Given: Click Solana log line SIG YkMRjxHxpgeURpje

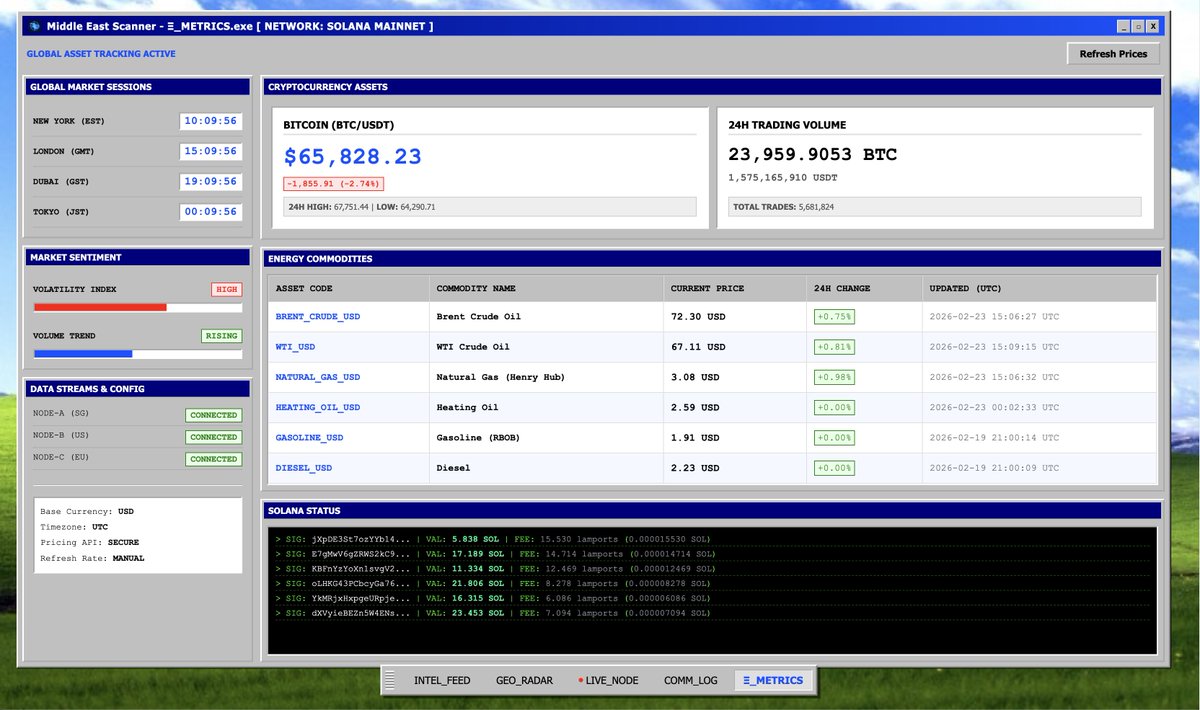Looking at the screenshot, I should (711, 597).
